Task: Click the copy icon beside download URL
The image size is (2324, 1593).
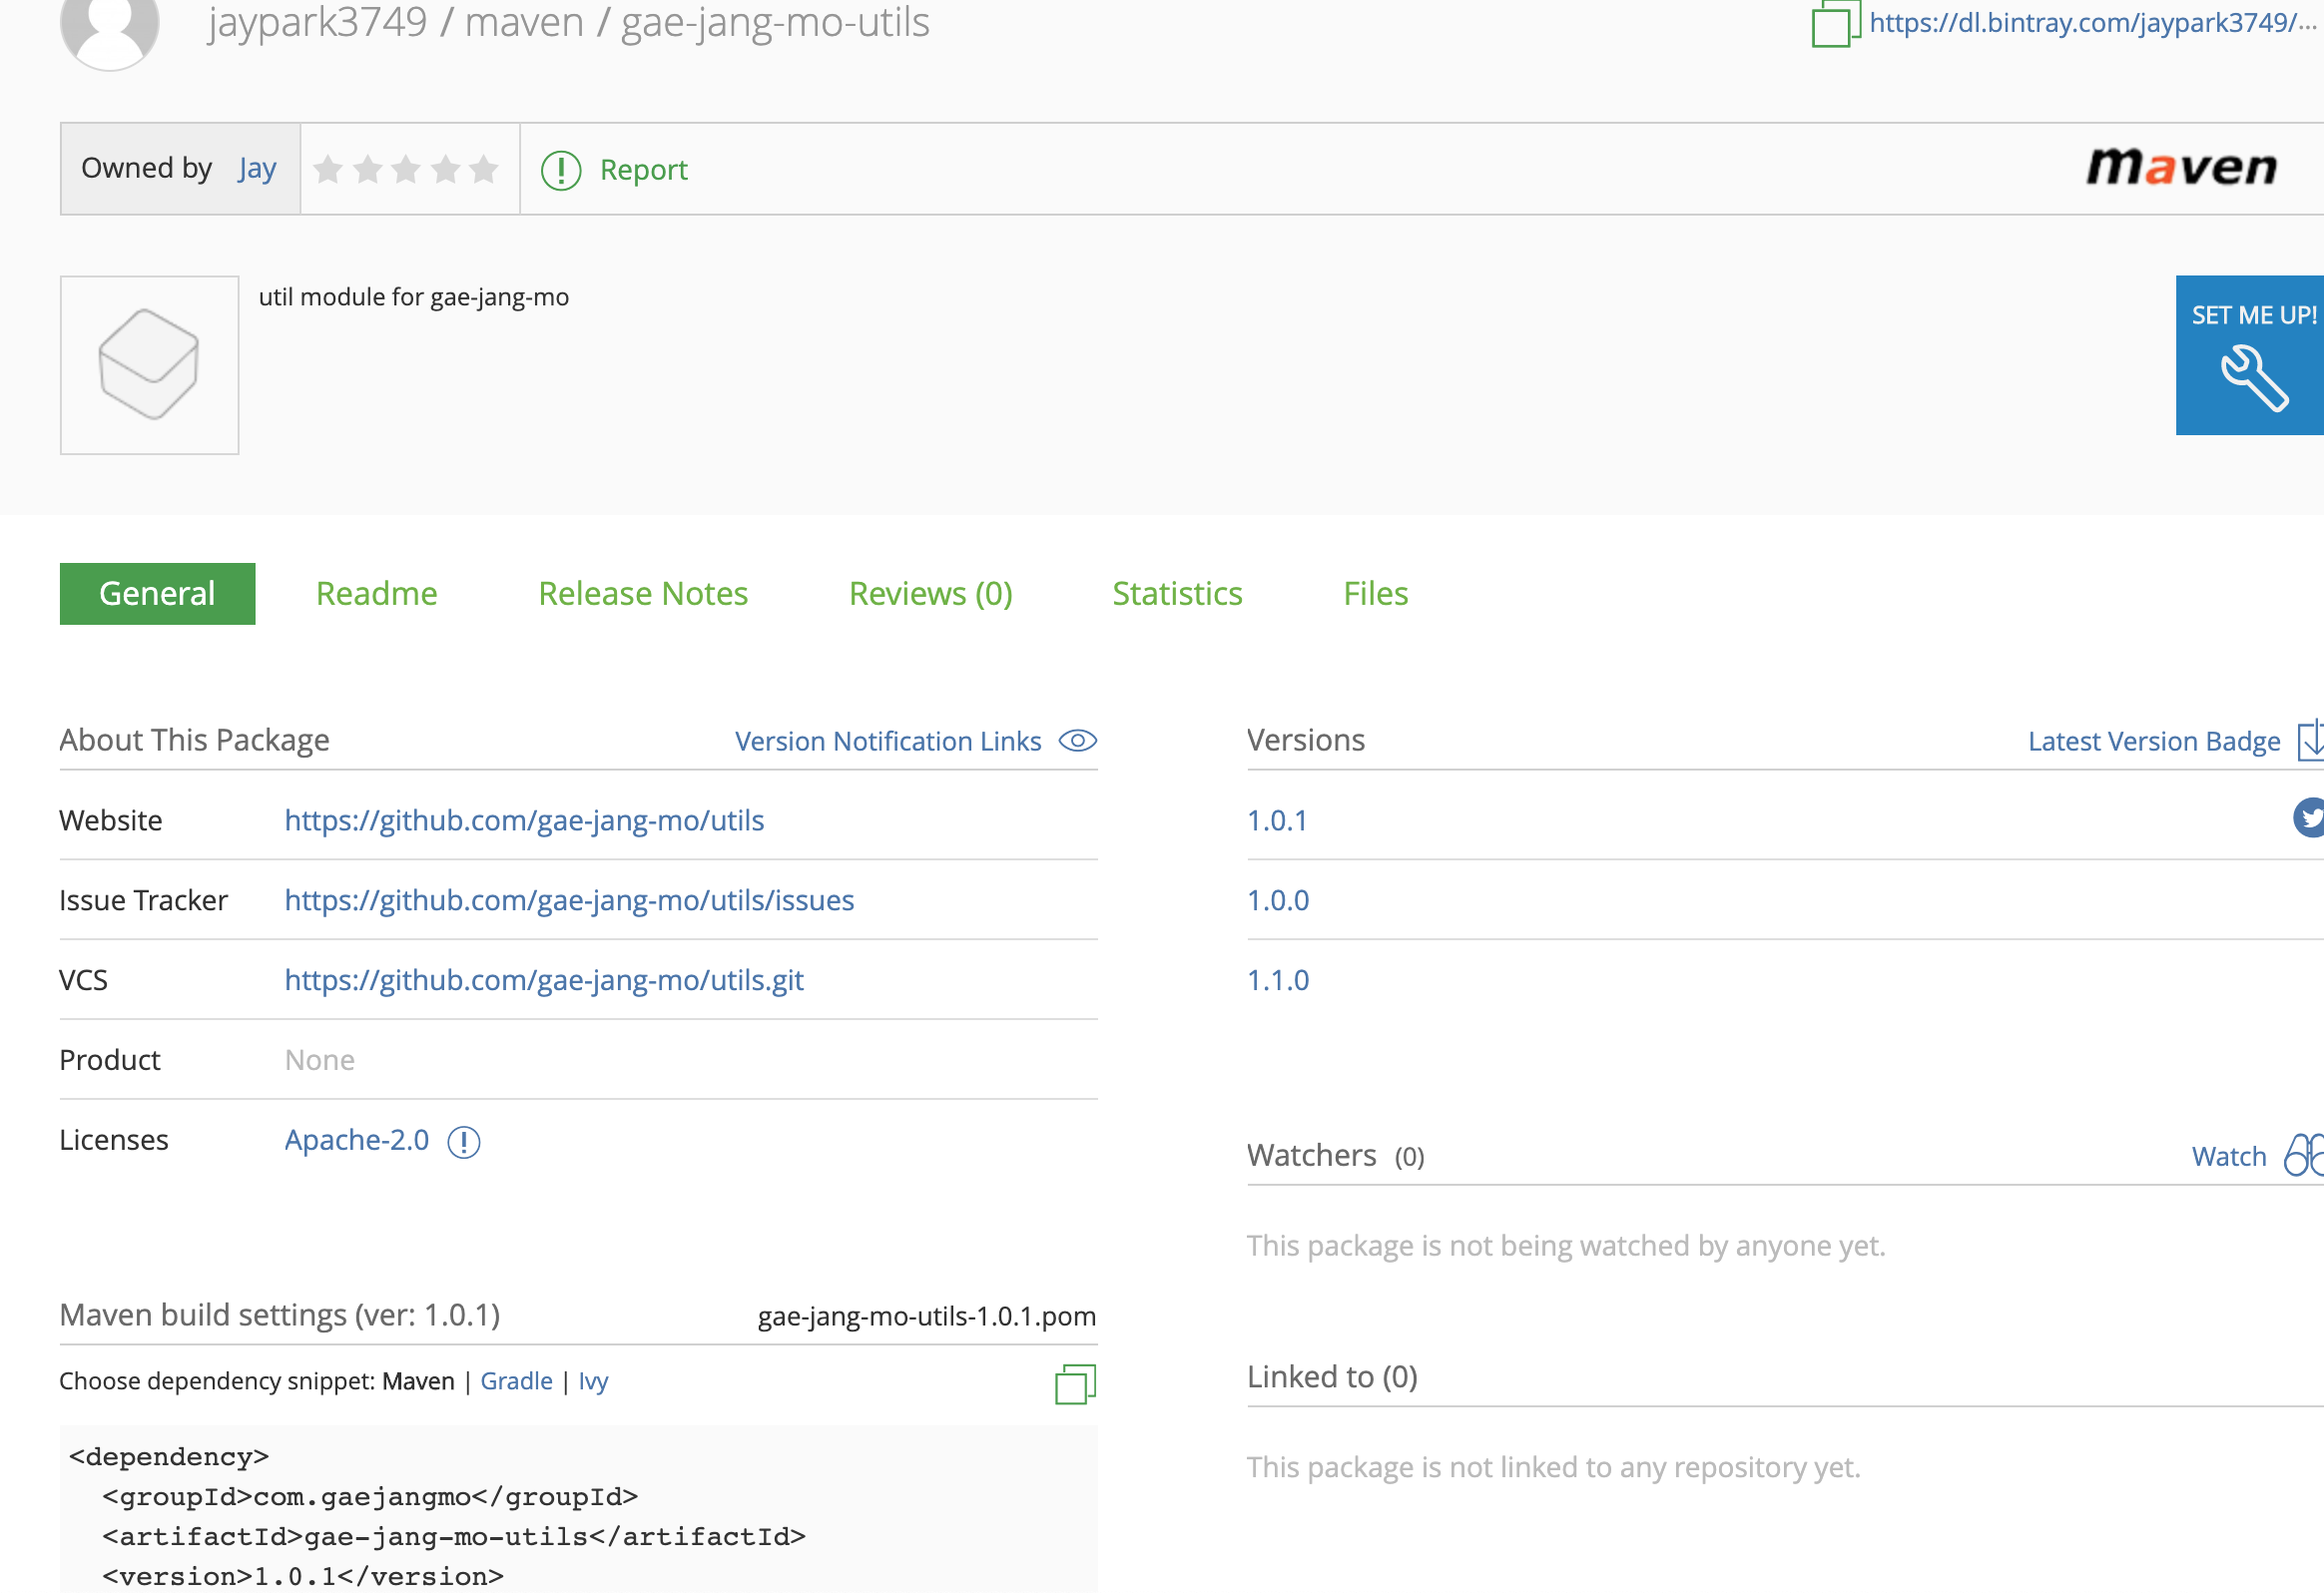Action: 1833,24
